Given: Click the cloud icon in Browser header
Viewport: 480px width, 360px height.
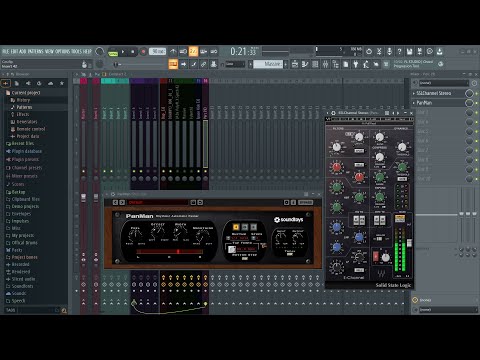Looking at the screenshot, I should (x=50, y=83).
